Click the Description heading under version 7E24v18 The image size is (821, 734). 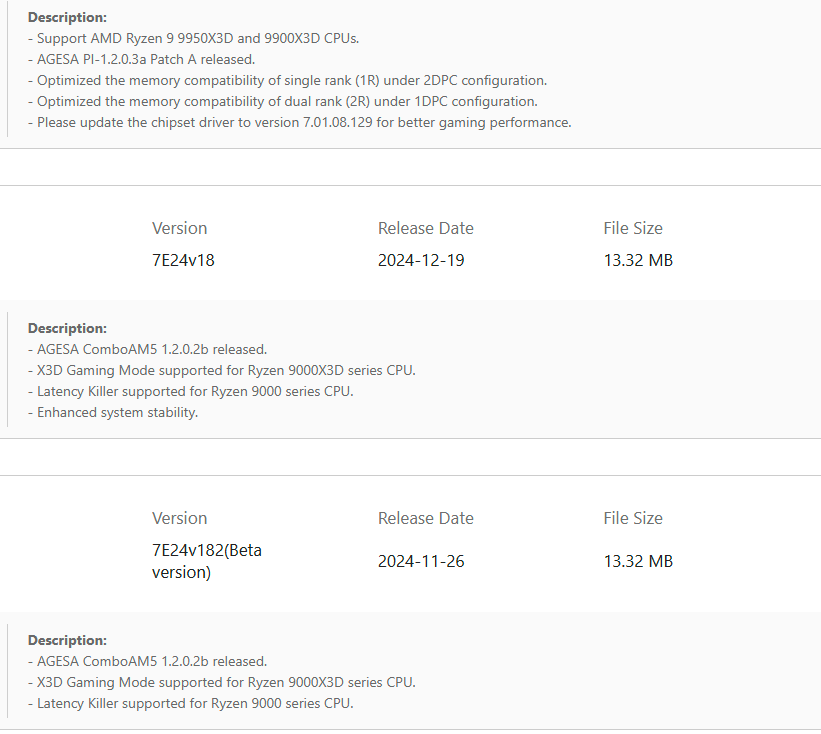67,328
